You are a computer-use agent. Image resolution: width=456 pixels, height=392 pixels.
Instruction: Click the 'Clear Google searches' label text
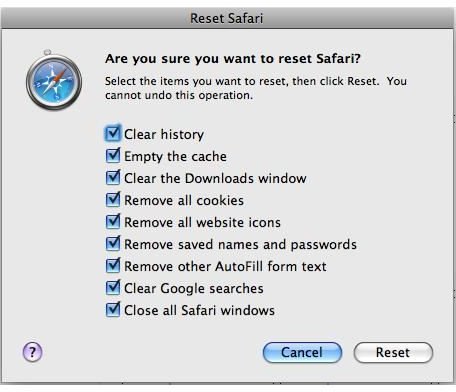point(194,289)
